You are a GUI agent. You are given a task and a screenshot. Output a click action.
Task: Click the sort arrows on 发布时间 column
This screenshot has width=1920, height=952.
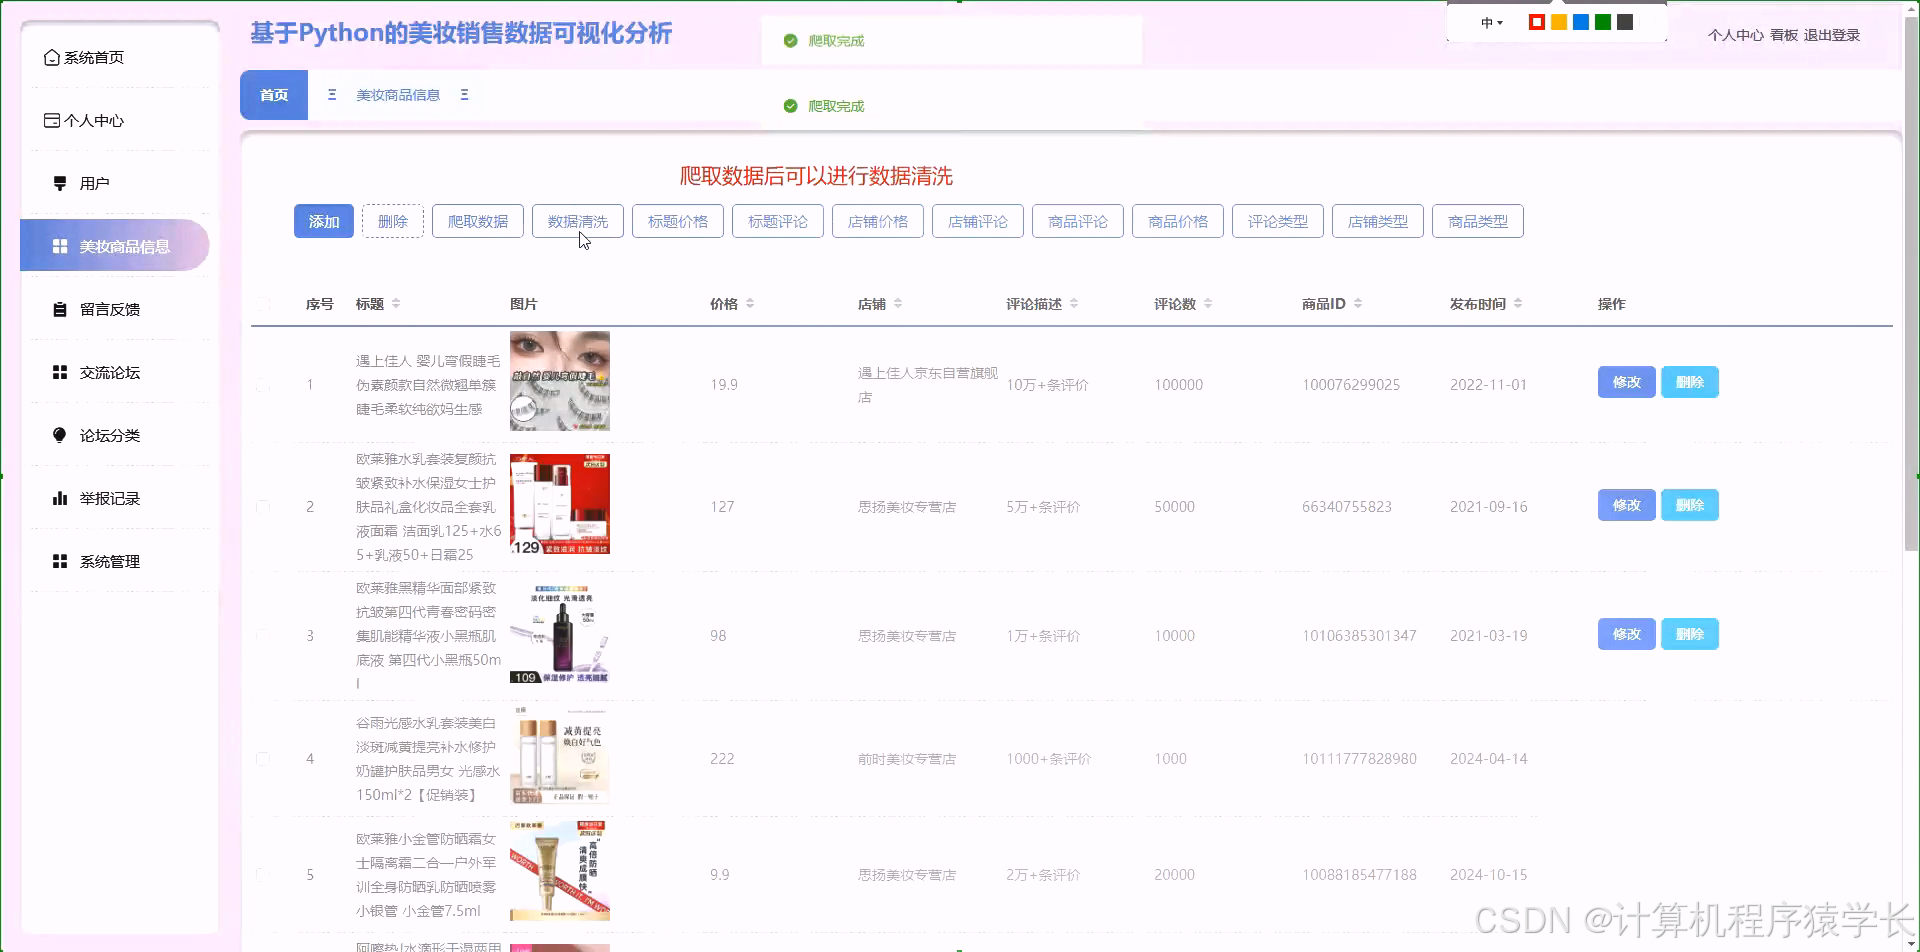[x=1519, y=303]
